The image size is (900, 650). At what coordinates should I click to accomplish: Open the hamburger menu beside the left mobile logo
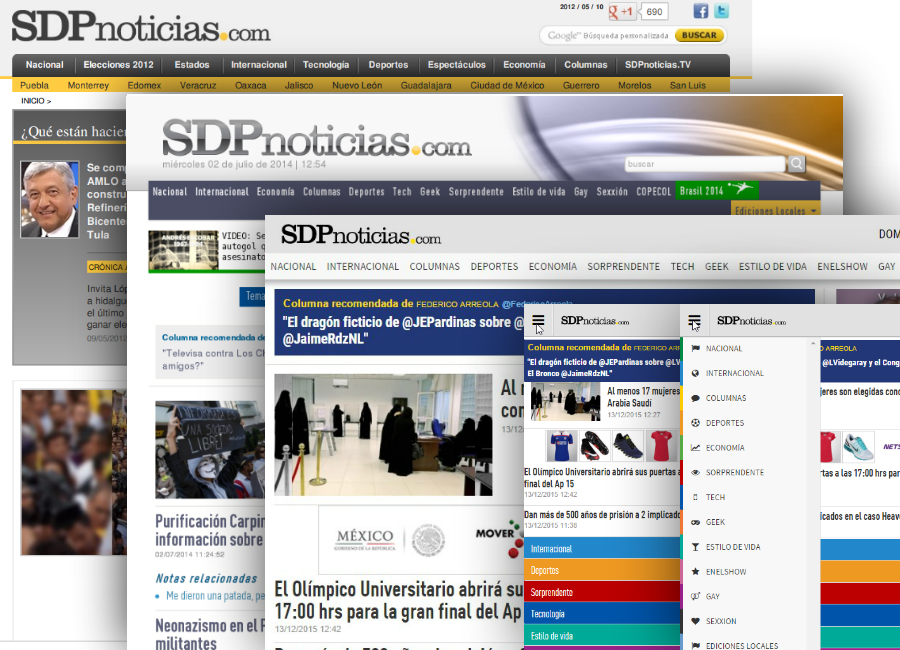pyautogui.click(x=538, y=321)
